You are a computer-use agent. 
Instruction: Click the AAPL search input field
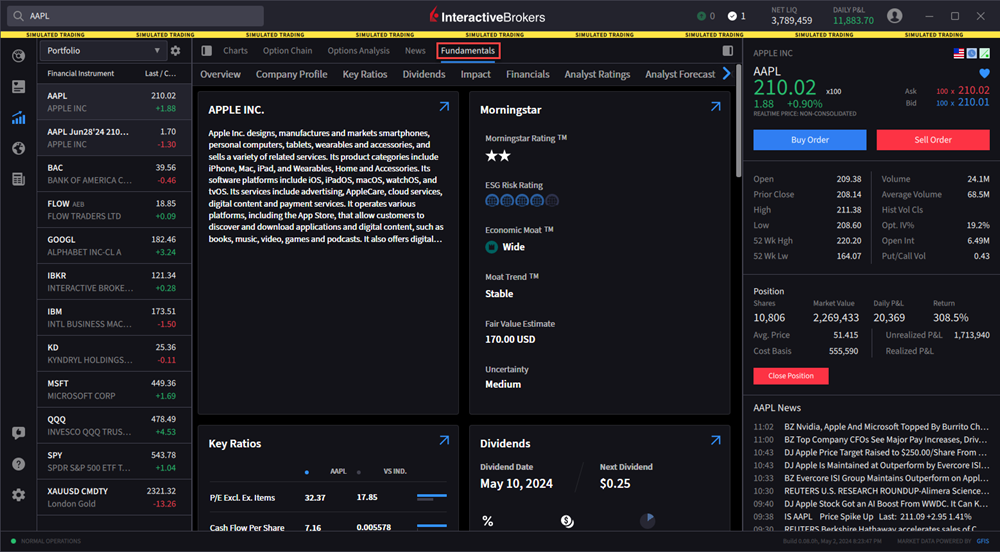[134, 16]
